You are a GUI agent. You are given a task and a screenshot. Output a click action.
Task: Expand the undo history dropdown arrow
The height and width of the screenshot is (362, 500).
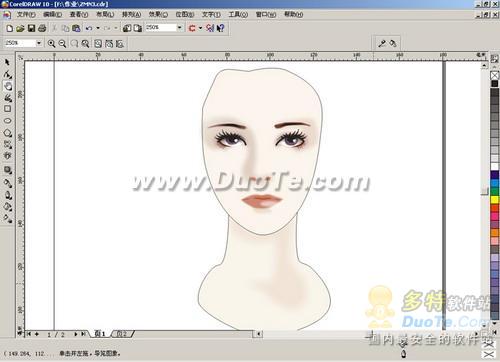click(98, 28)
